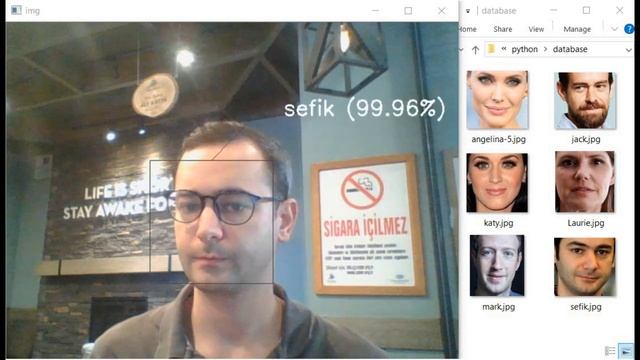Open the recent locations dropdown arrow
Viewport: 640px width, 360px height.
461,50
